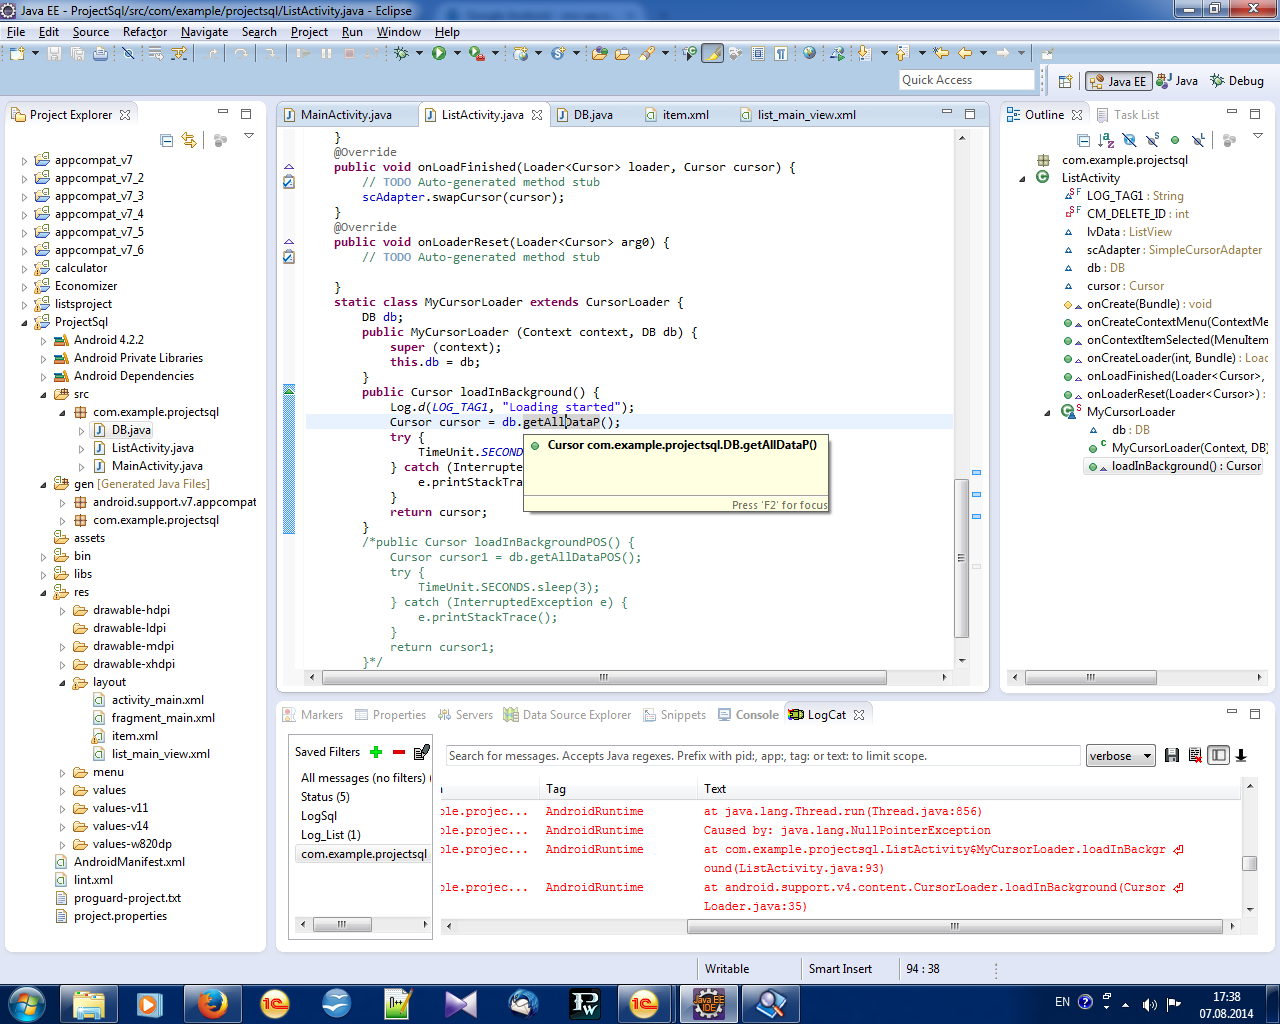1280x1024 pixels.
Task: Click the LogCat message search field
Action: pyautogui.click(x=763, y=756)
